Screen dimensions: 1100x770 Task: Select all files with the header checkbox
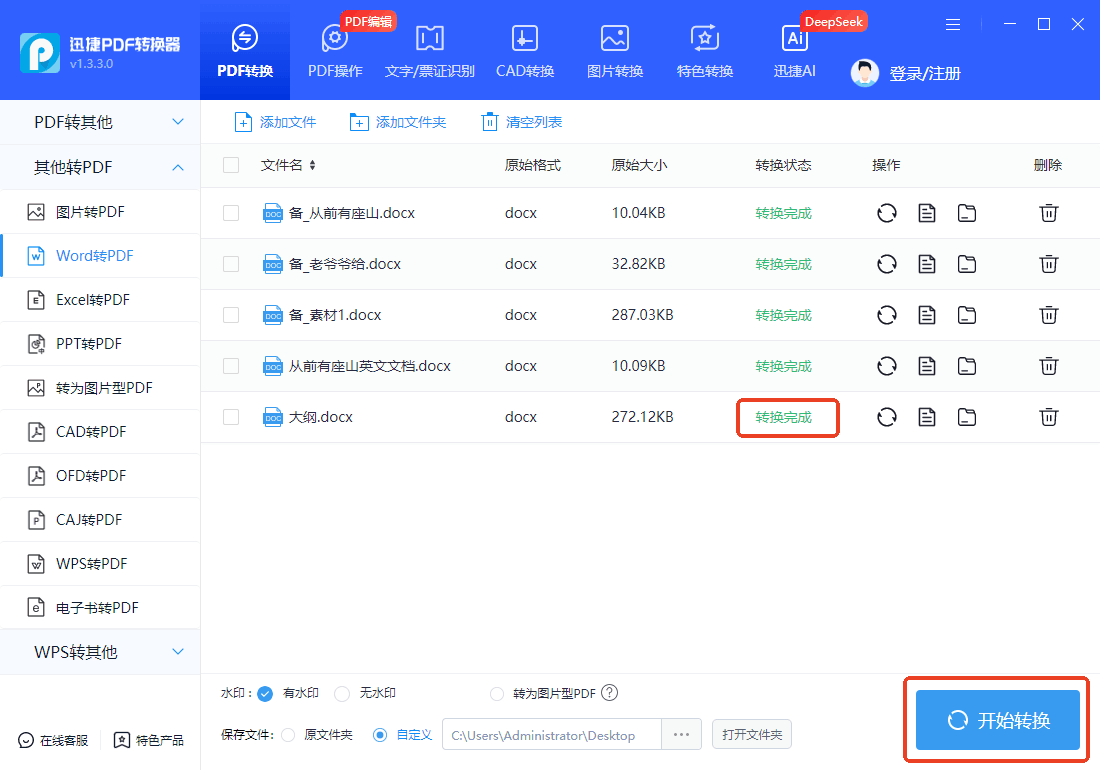click(231, 165)
